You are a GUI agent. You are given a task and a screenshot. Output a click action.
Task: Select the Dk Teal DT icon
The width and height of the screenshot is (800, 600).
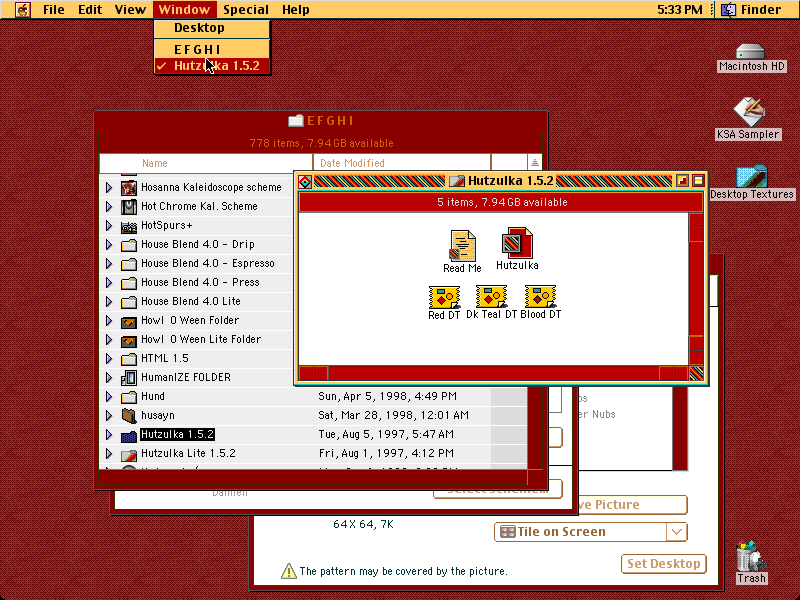[491, 296]
